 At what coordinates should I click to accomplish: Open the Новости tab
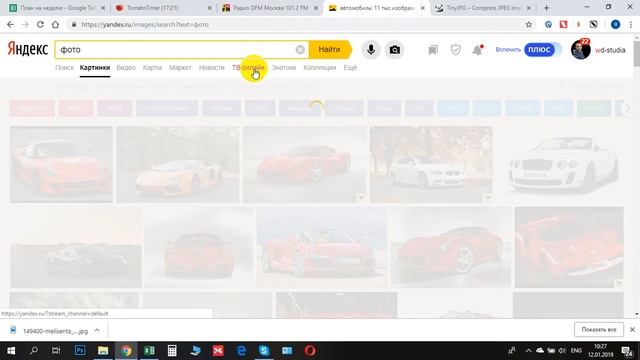click(211, 68)
